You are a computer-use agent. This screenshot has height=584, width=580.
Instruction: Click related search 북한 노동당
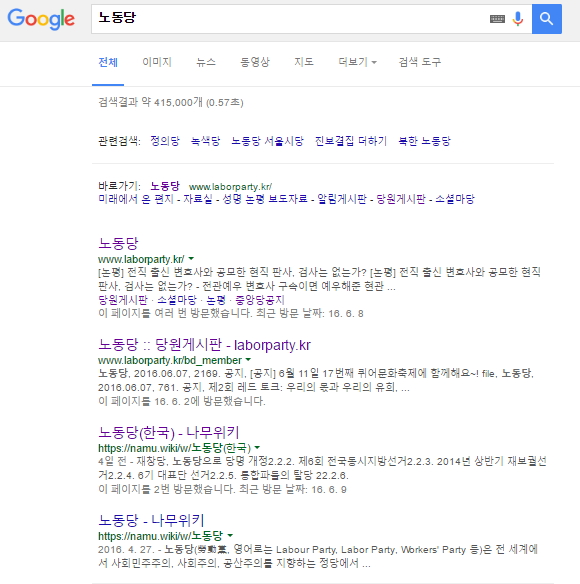point(425,141)
